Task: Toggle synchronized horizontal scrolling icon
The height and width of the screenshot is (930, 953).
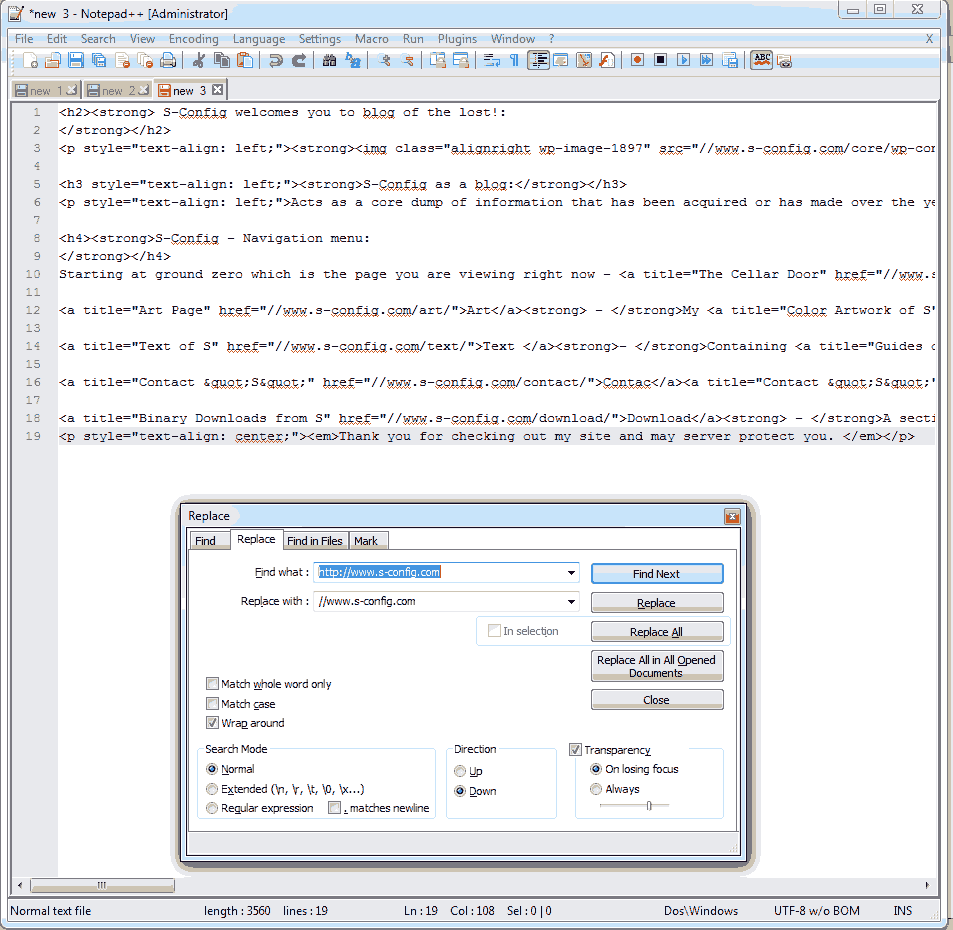Action: [461, 60]
